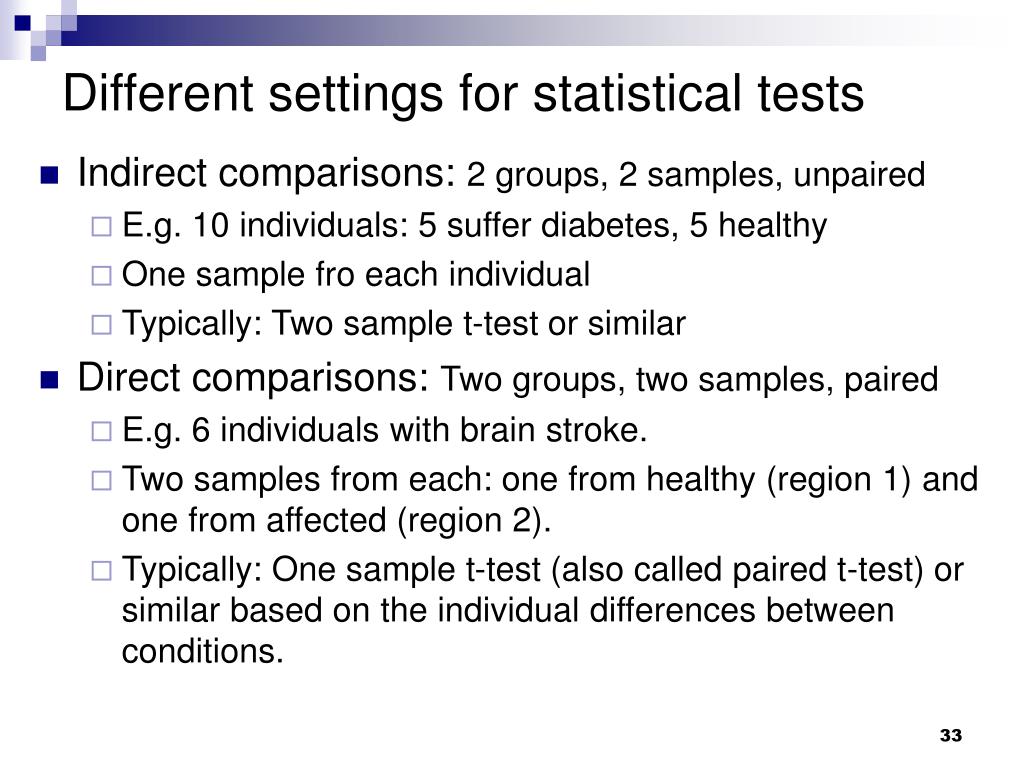Viewport: 1024px width, 768px height.
Task: Click the line '5 suffer diabetes, 5 healthy'
Action: click(x=622, y=226)
